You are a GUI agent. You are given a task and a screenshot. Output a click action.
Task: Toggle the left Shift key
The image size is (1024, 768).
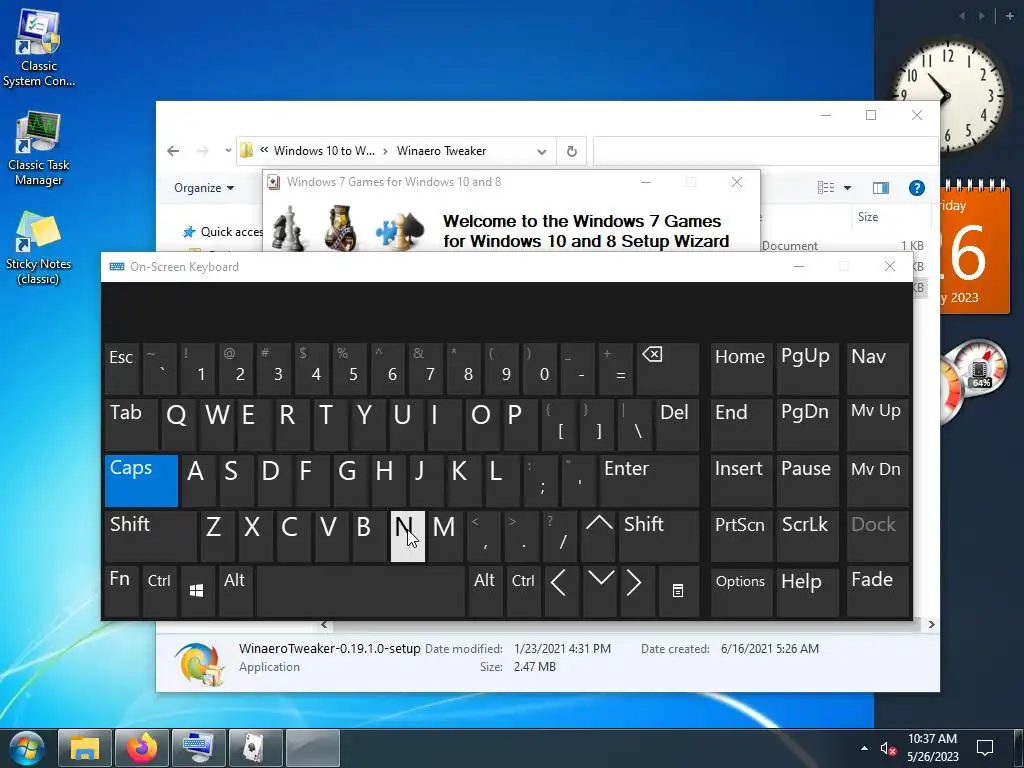[x=150, y=536]
